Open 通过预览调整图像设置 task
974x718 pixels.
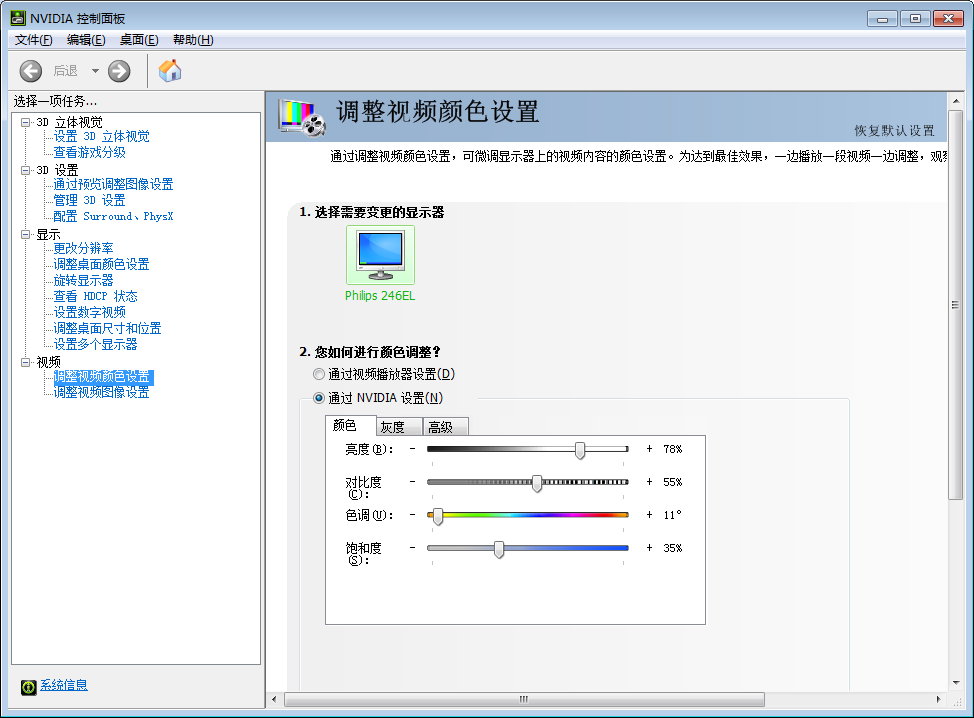click(x=113, y=184)
